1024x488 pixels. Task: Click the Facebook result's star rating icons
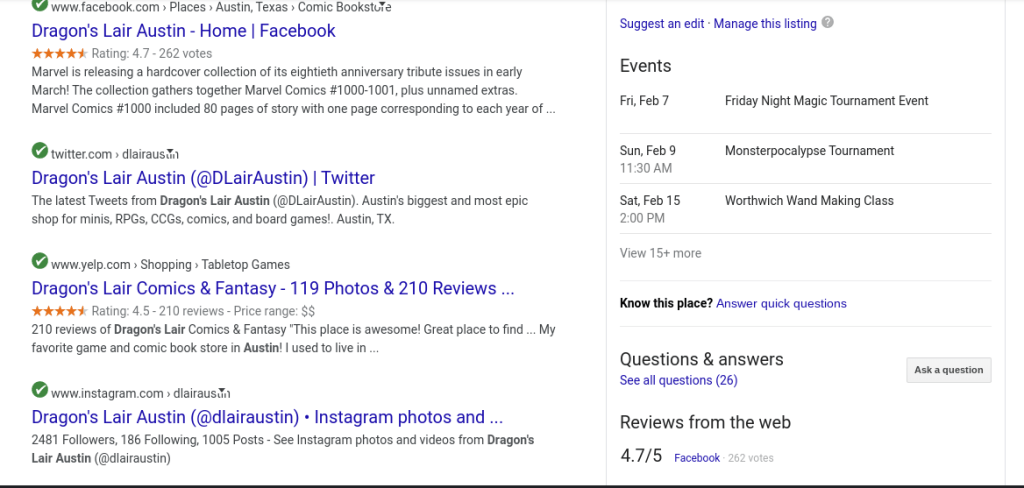point(59,54)
